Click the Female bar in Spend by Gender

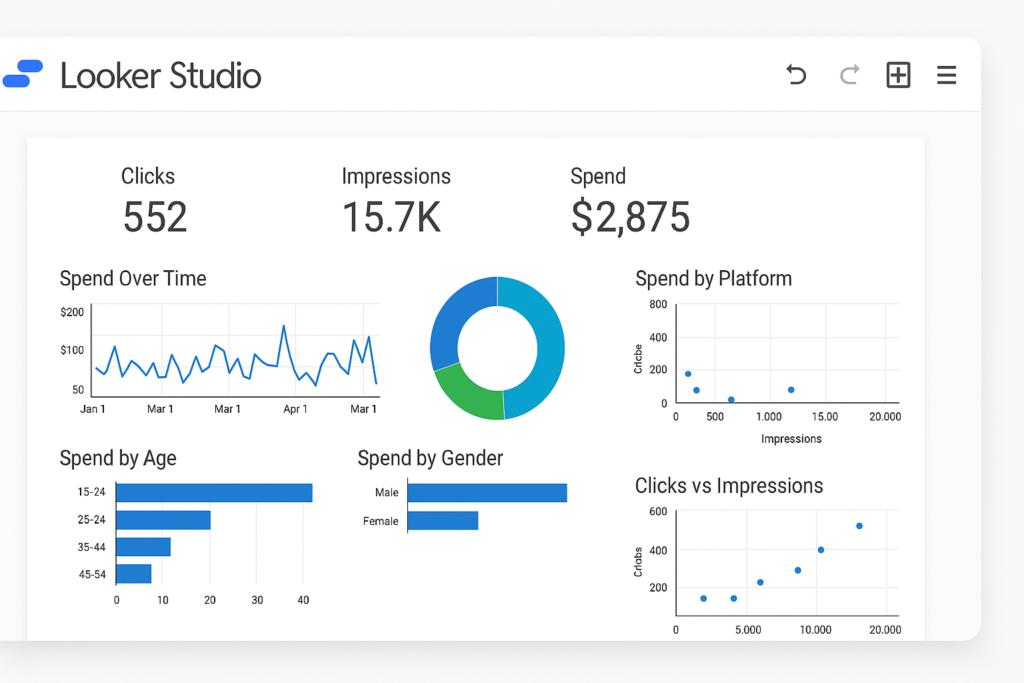click(442, 520)
